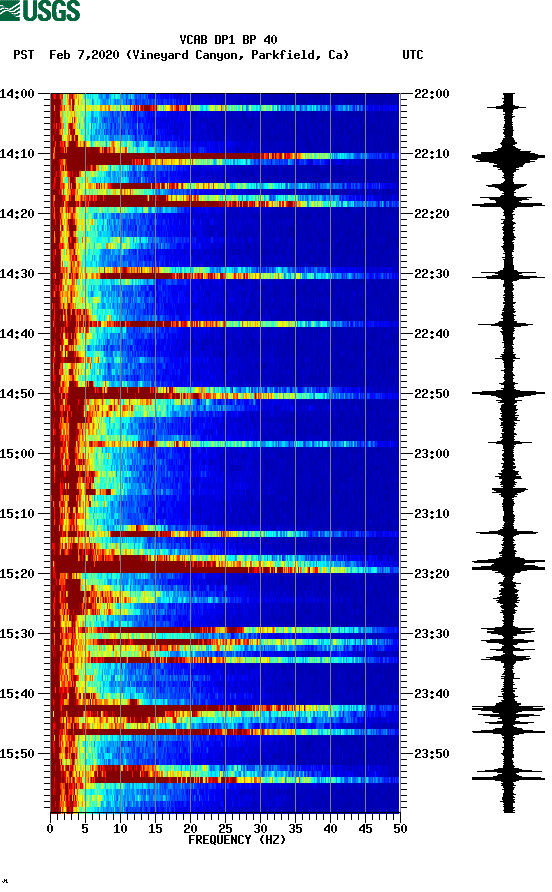Click the 22:20 UTC time label
The height and width of the screenshot is (892, 552).
point(432,214)
